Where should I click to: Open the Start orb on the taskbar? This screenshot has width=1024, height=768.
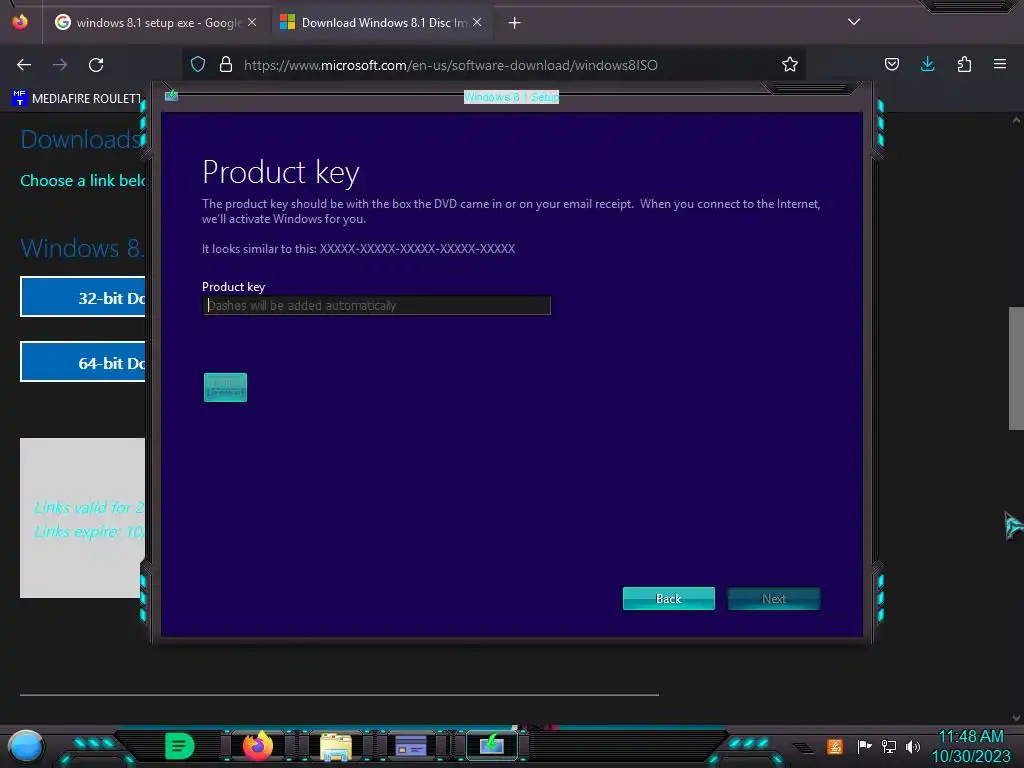[x=25, y=746]
